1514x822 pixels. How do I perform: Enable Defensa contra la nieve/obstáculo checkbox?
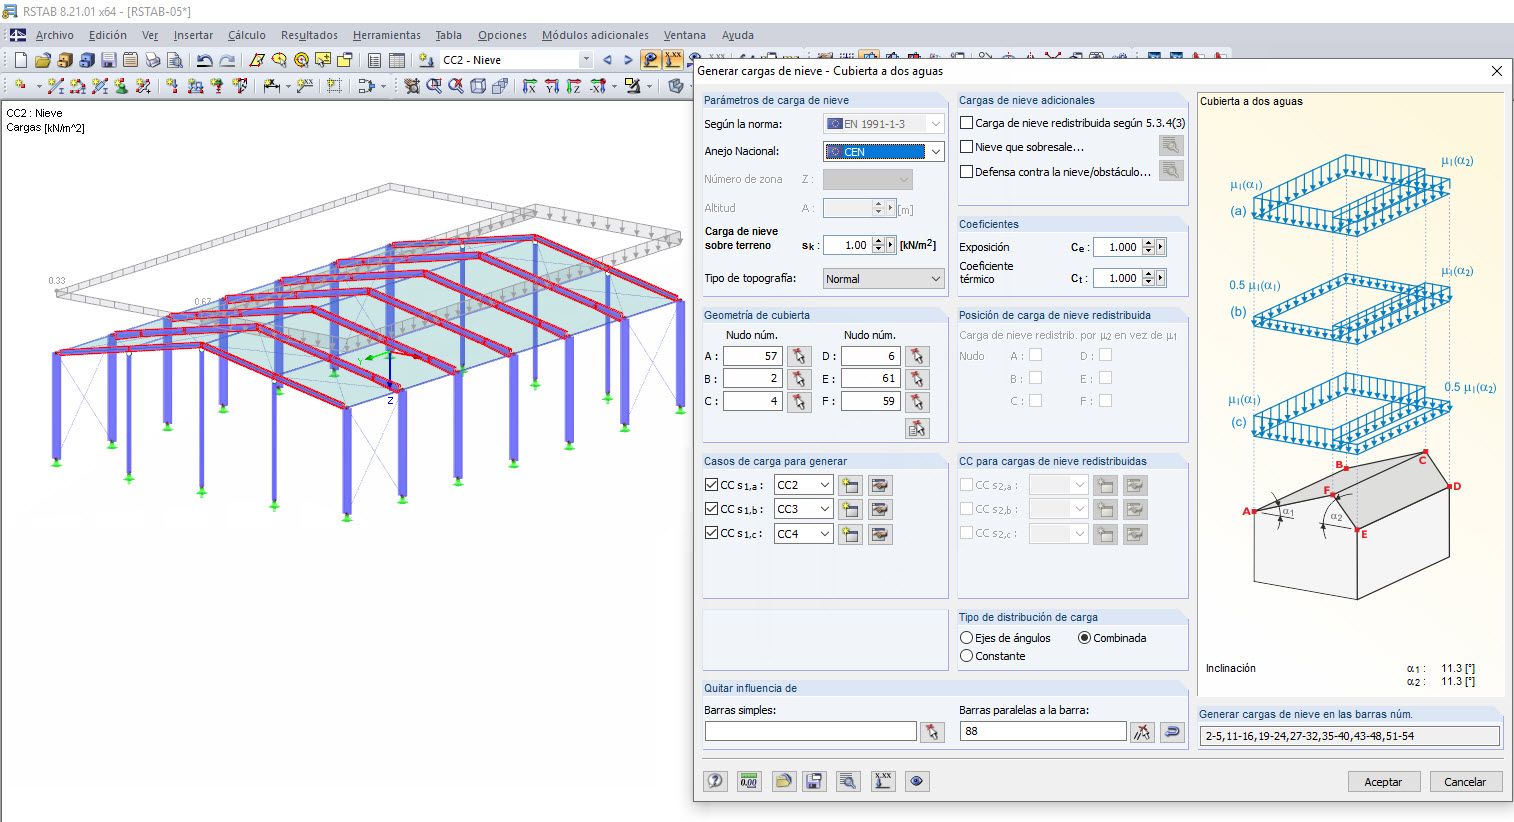click(967, 172)
